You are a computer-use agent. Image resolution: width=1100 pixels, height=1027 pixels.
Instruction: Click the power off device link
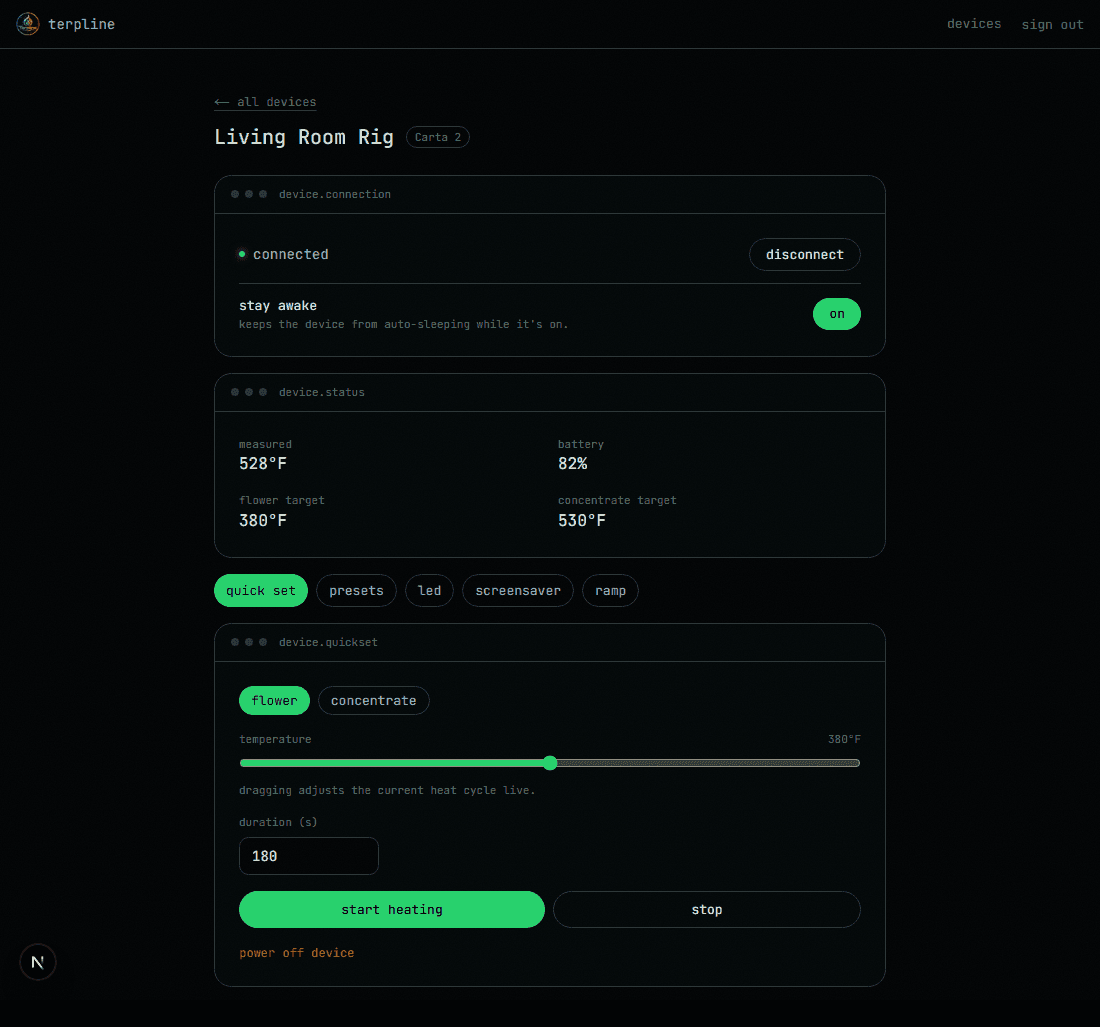297,953
